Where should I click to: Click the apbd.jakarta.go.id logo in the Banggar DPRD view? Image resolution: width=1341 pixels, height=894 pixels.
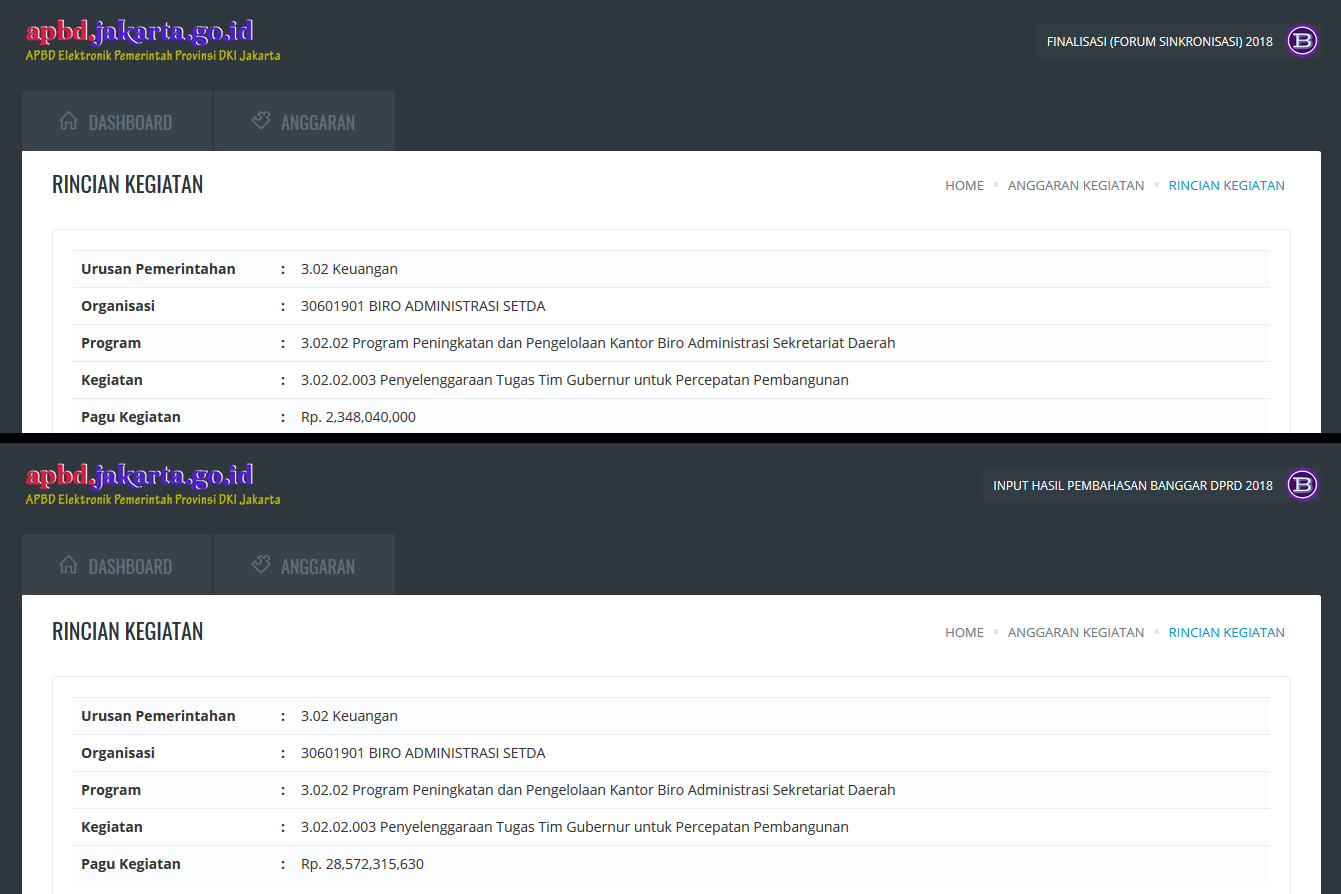(140, 476)
